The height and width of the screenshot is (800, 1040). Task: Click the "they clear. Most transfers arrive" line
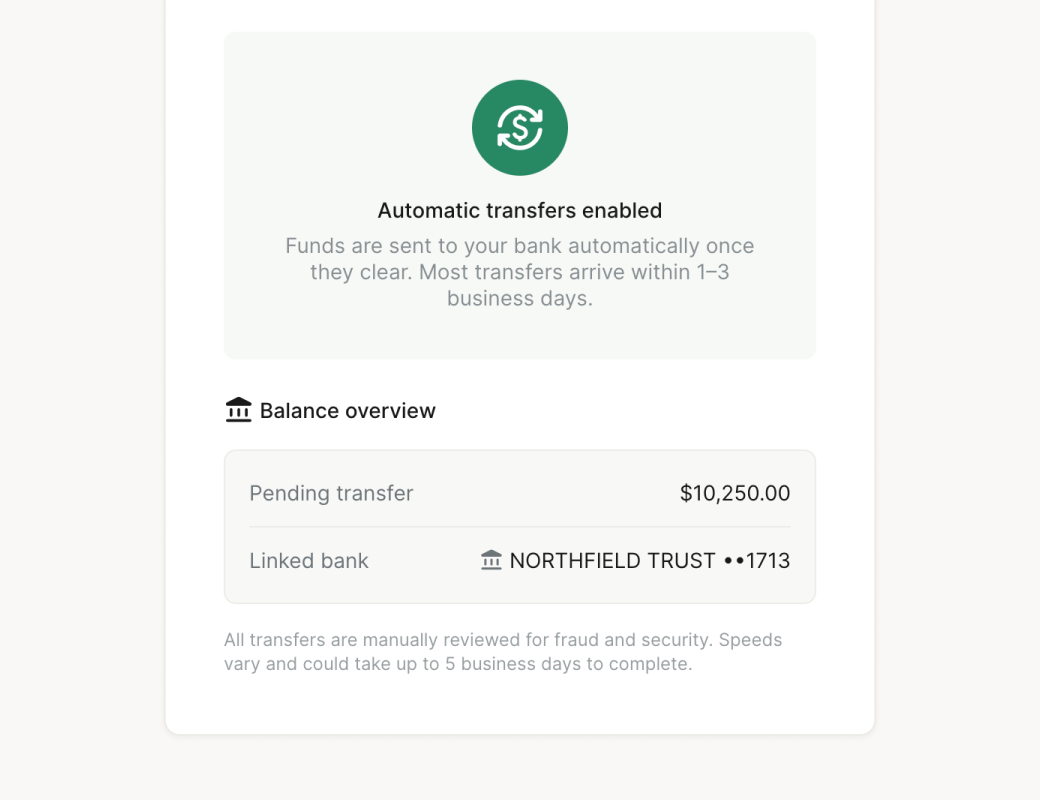tap(520, 272)
